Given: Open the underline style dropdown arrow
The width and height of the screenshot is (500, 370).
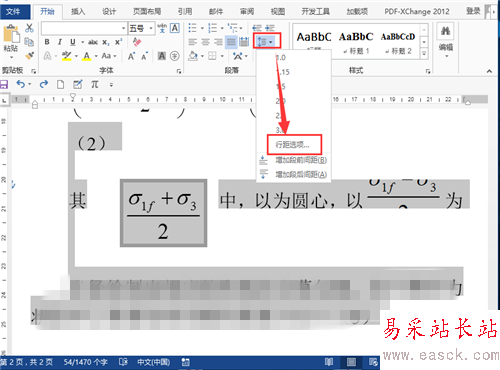Looking at the screenshot, I should click(82, 42).
